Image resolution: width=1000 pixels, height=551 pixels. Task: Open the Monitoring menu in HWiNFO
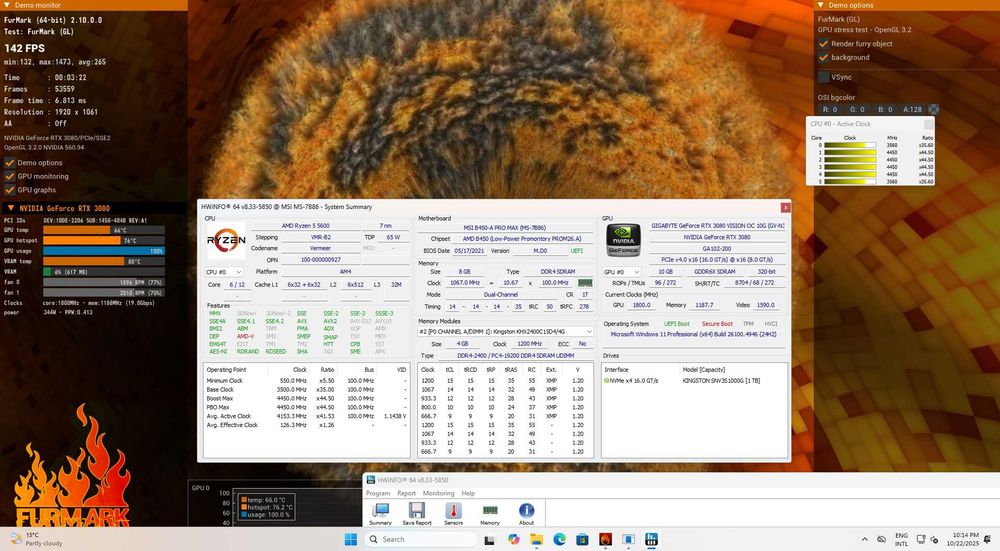(438, 493)
